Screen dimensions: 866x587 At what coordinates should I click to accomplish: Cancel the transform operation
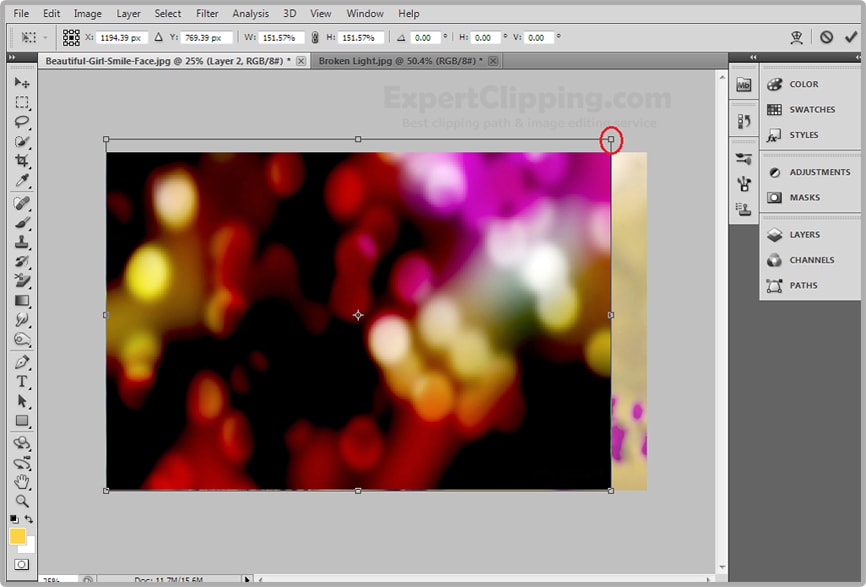click(x=826, y=37)
